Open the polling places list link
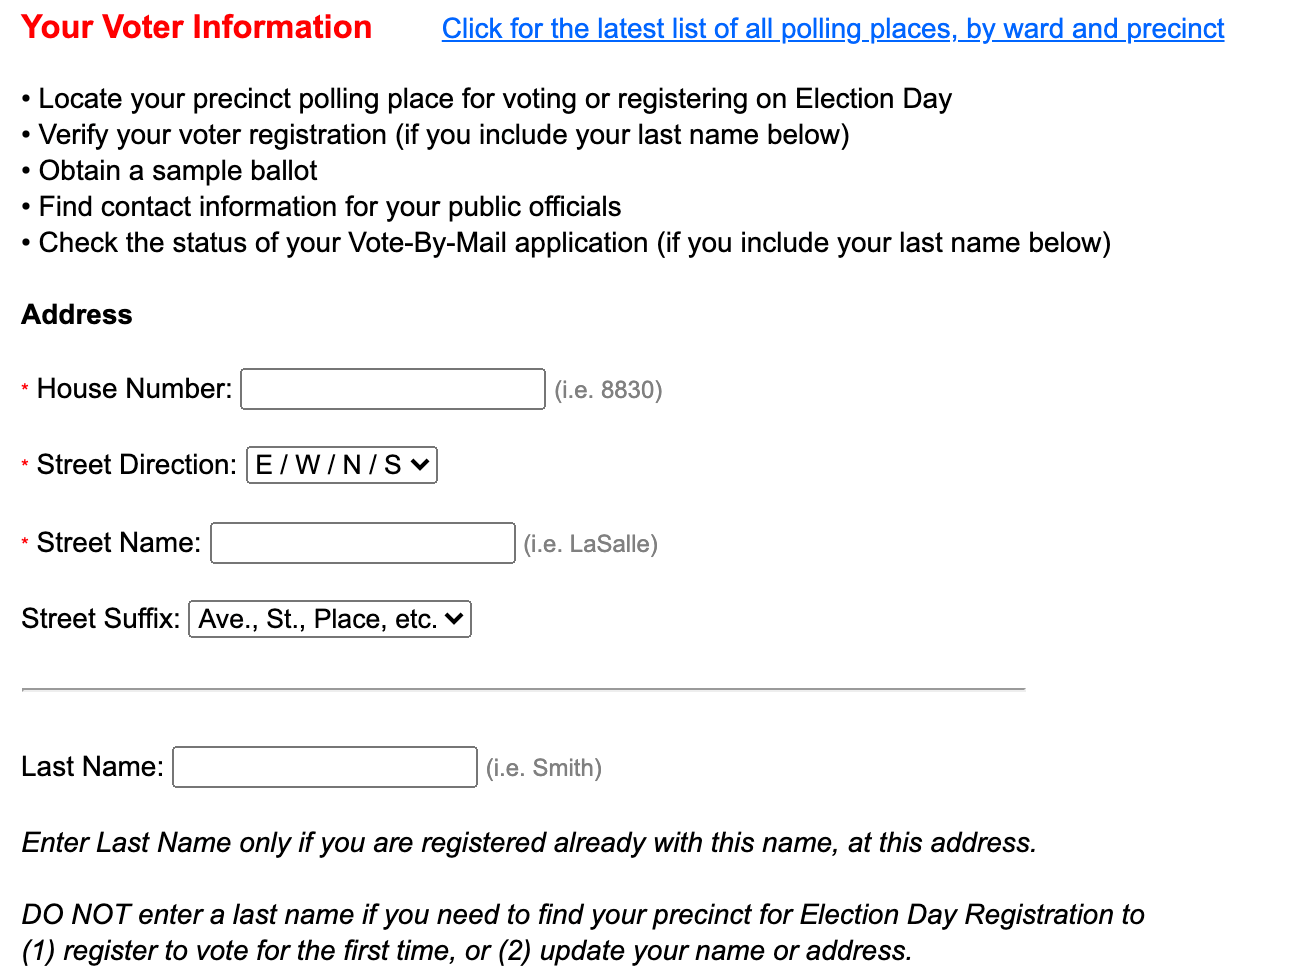The width and height of the screenshot is (1308, 980). (x=832, y=28)
